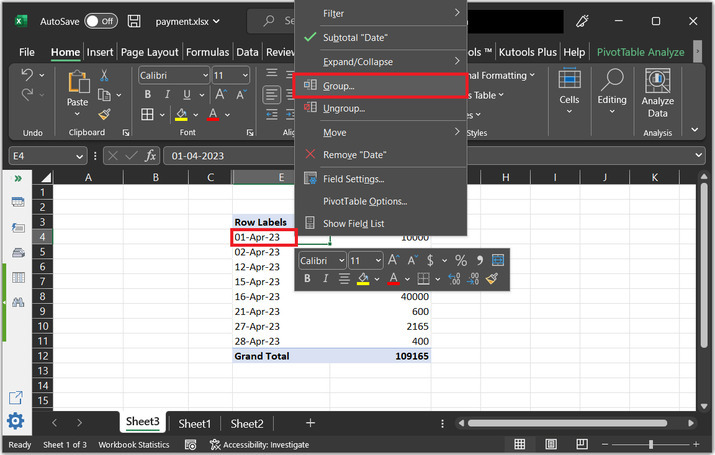Click the Save icon in title bar
This screenshot has height=455, width=715.
pos(134,21)
